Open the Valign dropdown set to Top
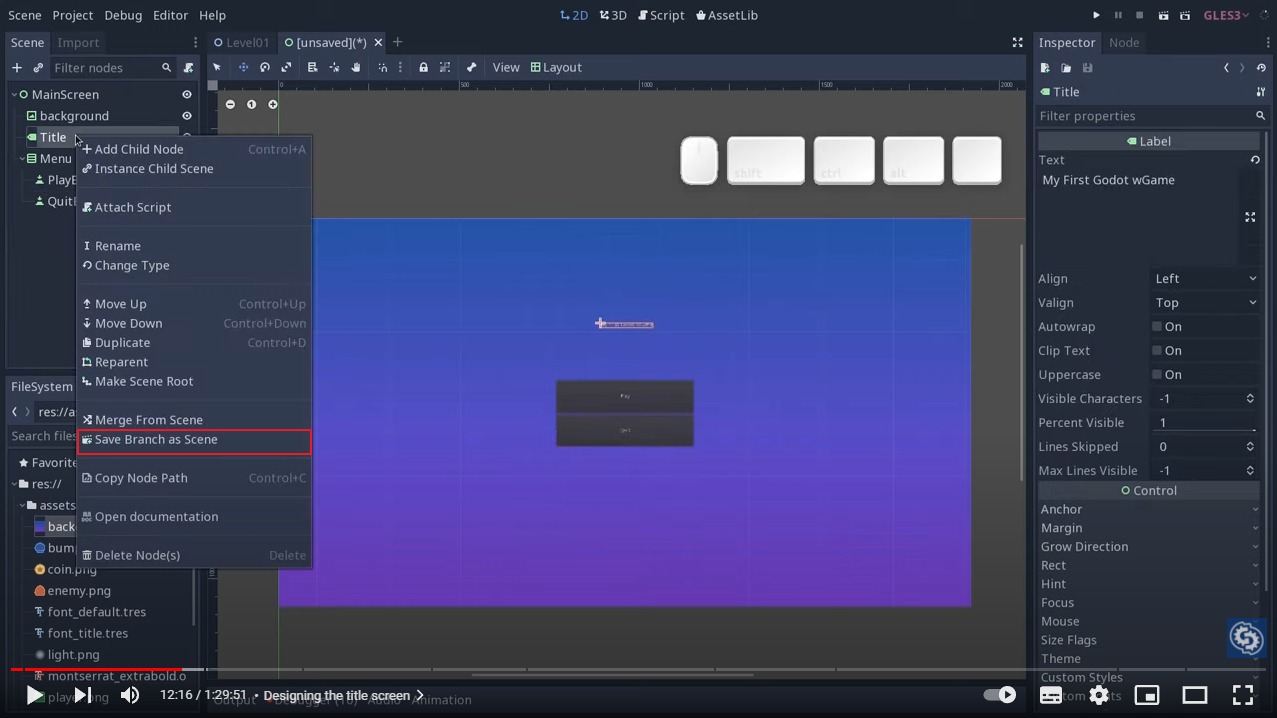The height and width of the screenshot is (718, 1277). click(1205, 303)
